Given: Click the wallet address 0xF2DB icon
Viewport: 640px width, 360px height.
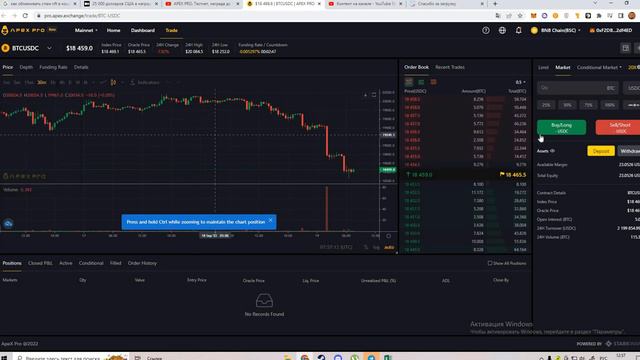Looking at the screenshot, I should tap(592, 30).
